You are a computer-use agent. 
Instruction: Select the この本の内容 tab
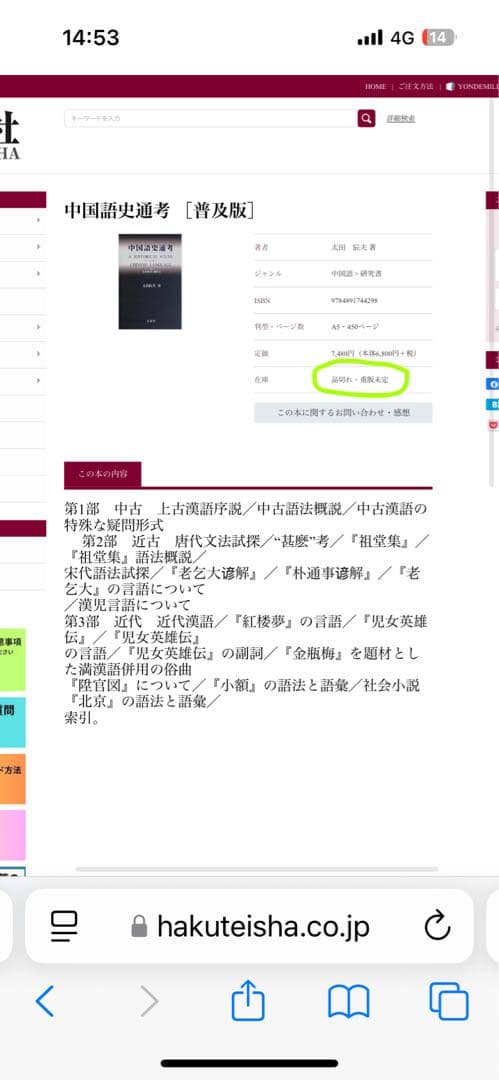point(102,474)
